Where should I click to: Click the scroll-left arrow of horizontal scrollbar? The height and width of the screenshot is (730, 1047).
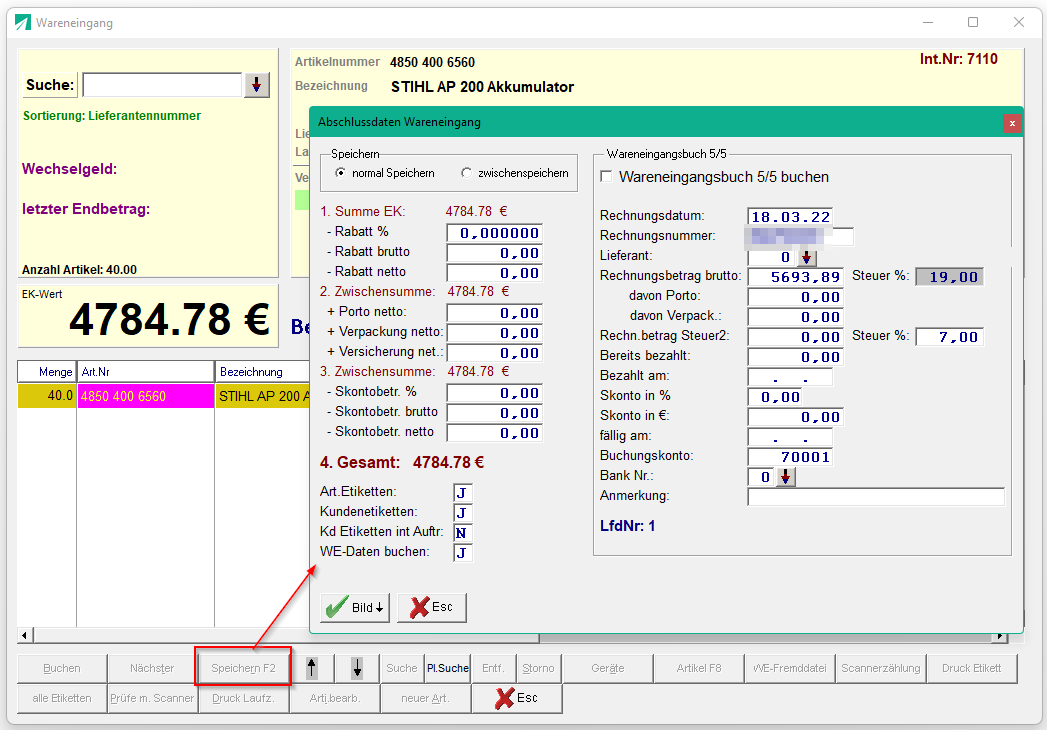pyautogui.click(x=25, y=635)
